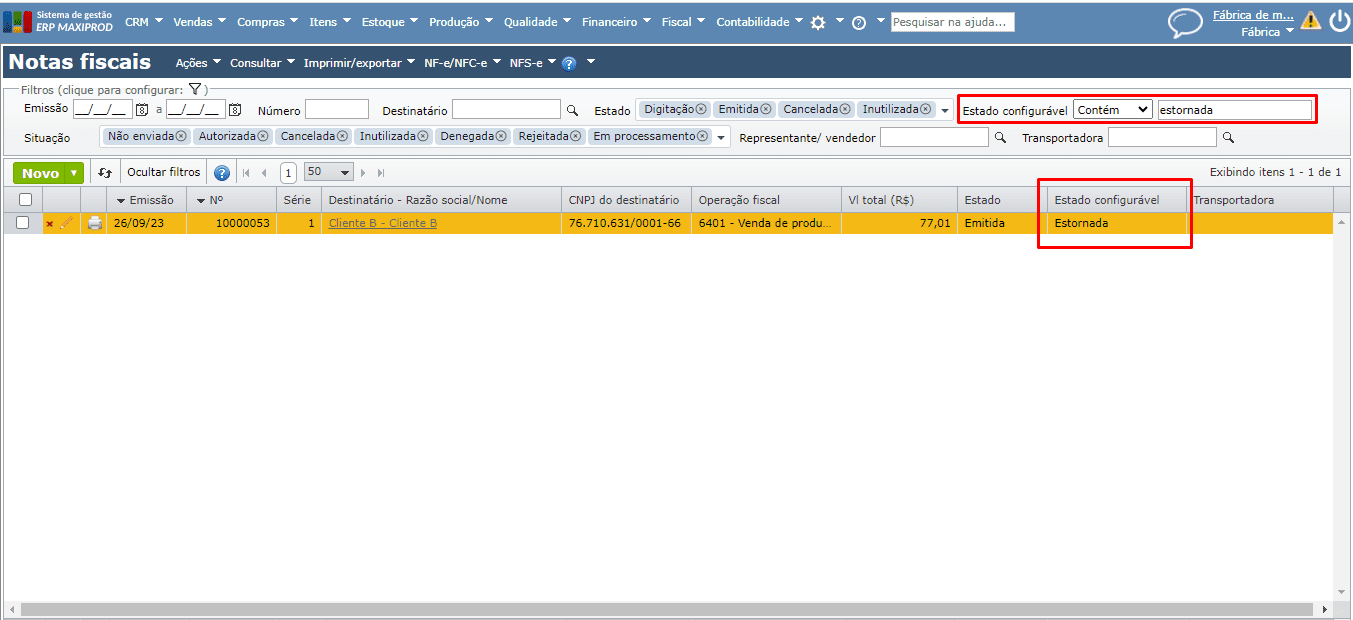Expand the arrow next to settings gear
The image size is (1353, 620).
(x=840, y=20)
